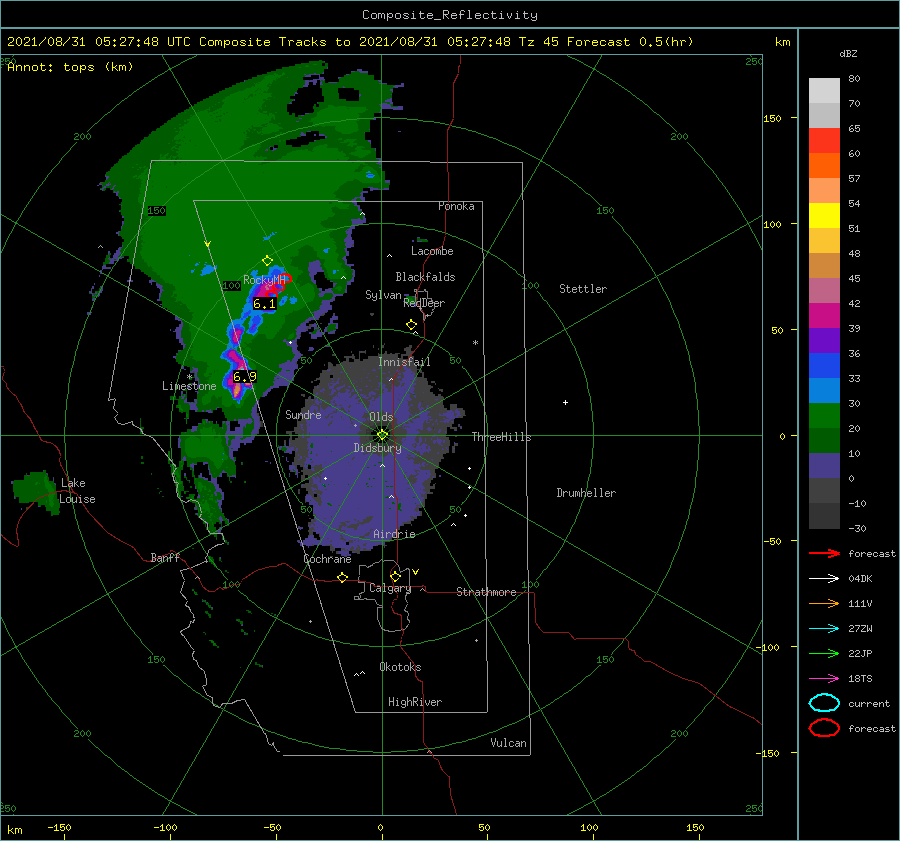Image resolution: width=900 pixels, height=841 pixels.
Task: Select the orange 111V arrow legend icon
Action: [824, 603]
